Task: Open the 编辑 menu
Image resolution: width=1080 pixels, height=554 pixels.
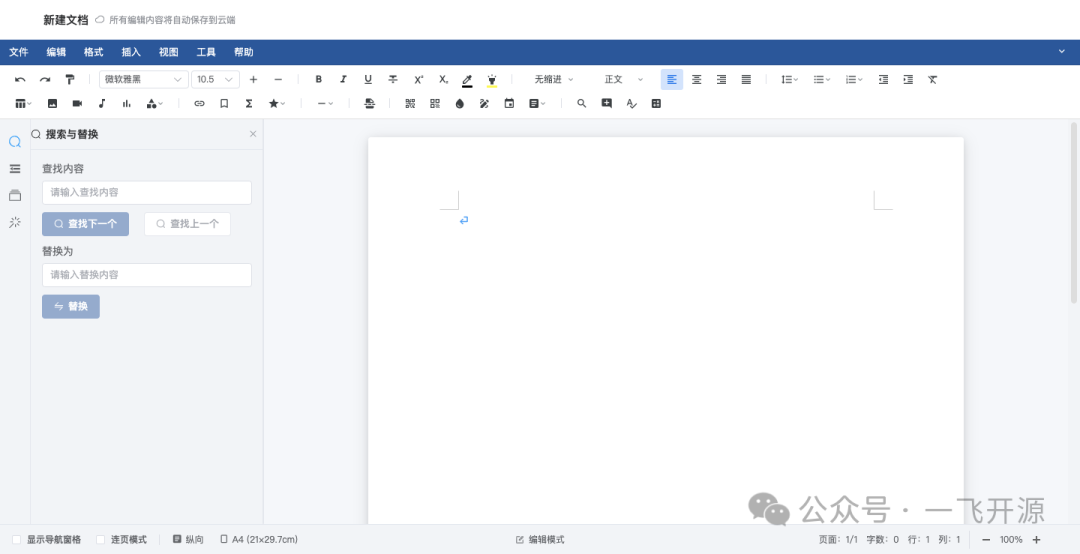Action: point(56,52)
